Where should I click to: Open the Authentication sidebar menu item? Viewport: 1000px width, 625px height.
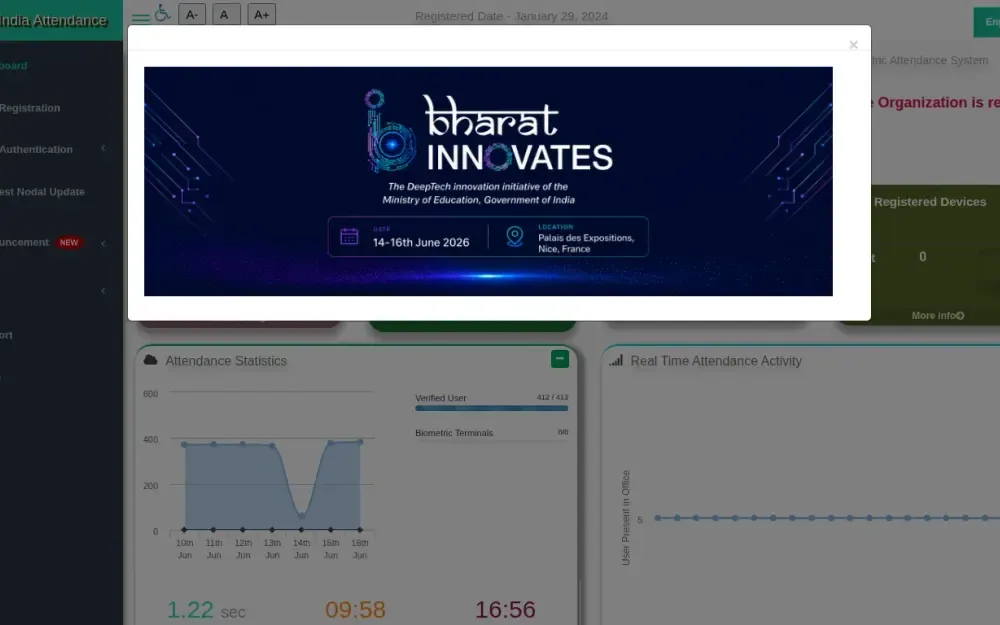coord(36,149)
